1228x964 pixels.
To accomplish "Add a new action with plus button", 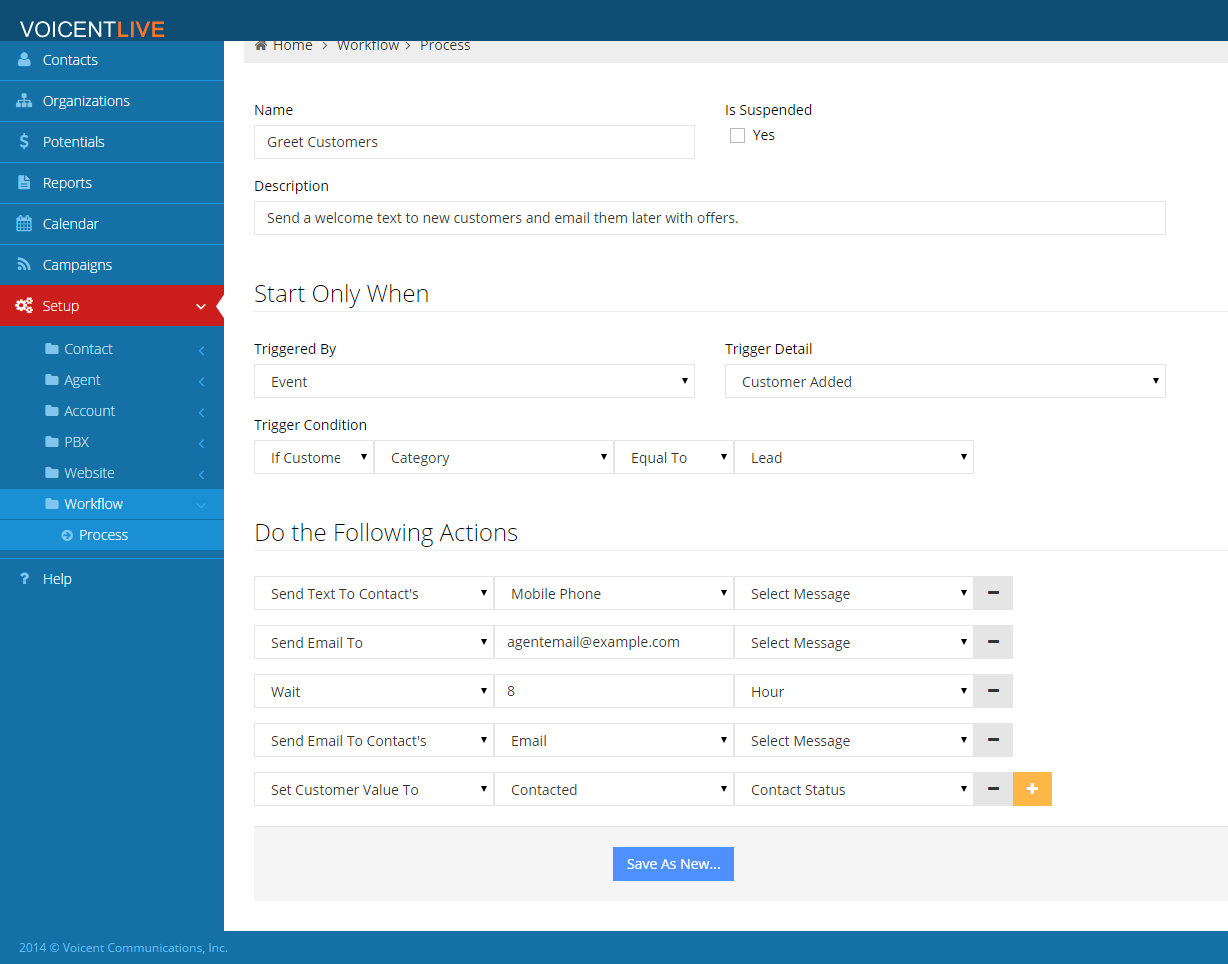I will (x=1032, y=789).
